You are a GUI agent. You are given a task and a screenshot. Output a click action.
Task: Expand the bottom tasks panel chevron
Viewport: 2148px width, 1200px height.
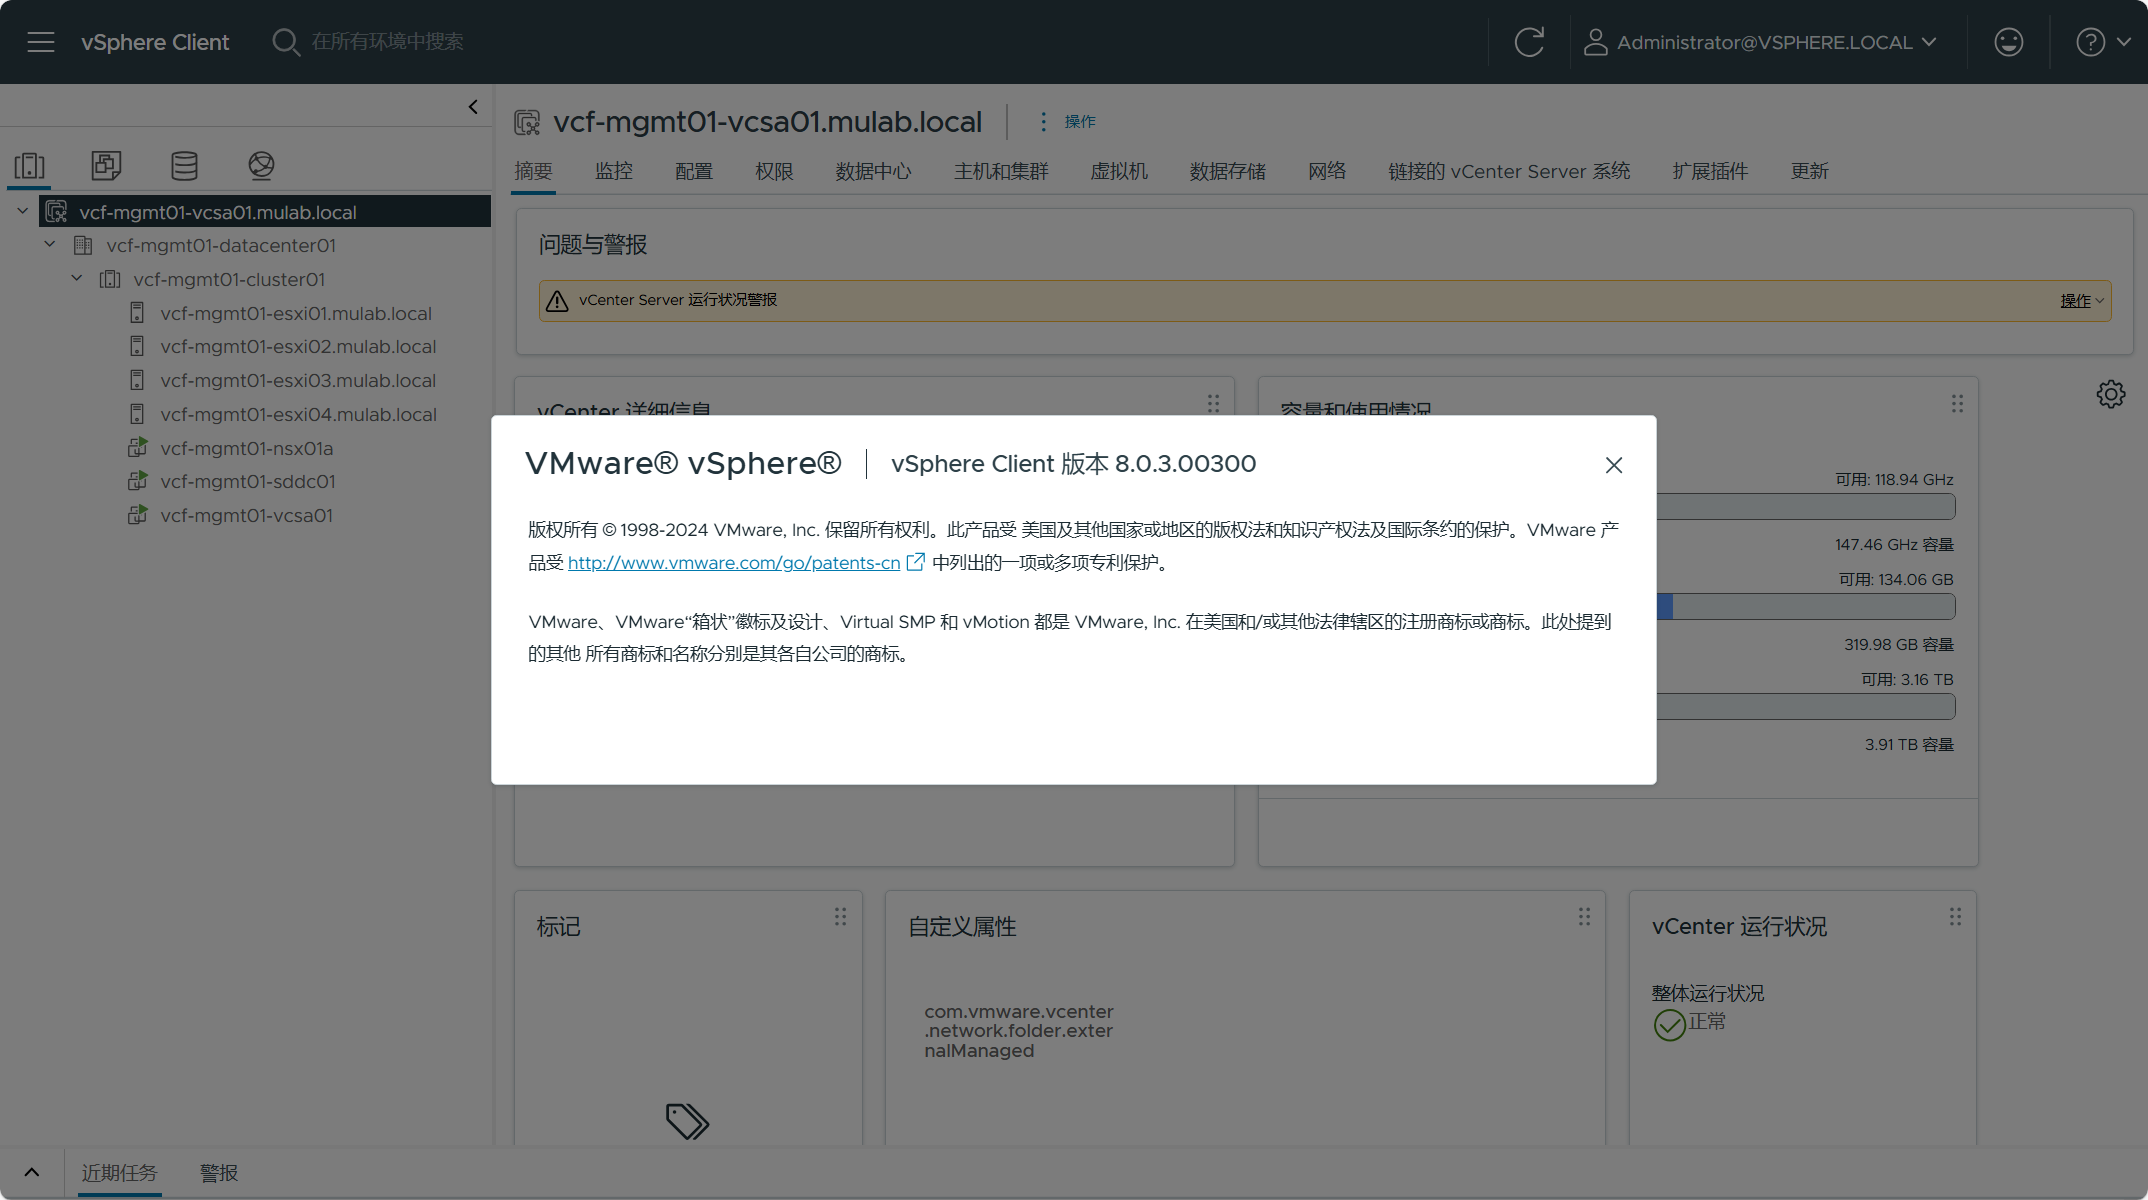32,1173
